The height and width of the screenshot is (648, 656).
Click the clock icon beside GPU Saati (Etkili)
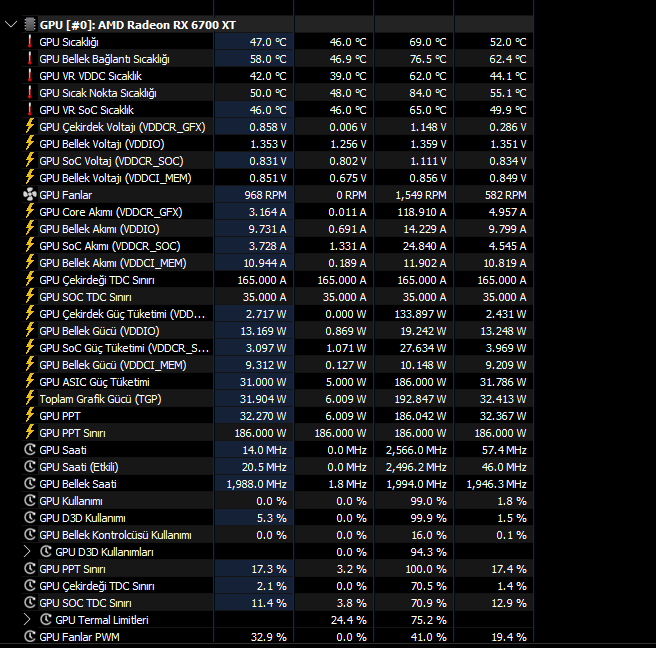pyautogui.click(x=30, y=467)
